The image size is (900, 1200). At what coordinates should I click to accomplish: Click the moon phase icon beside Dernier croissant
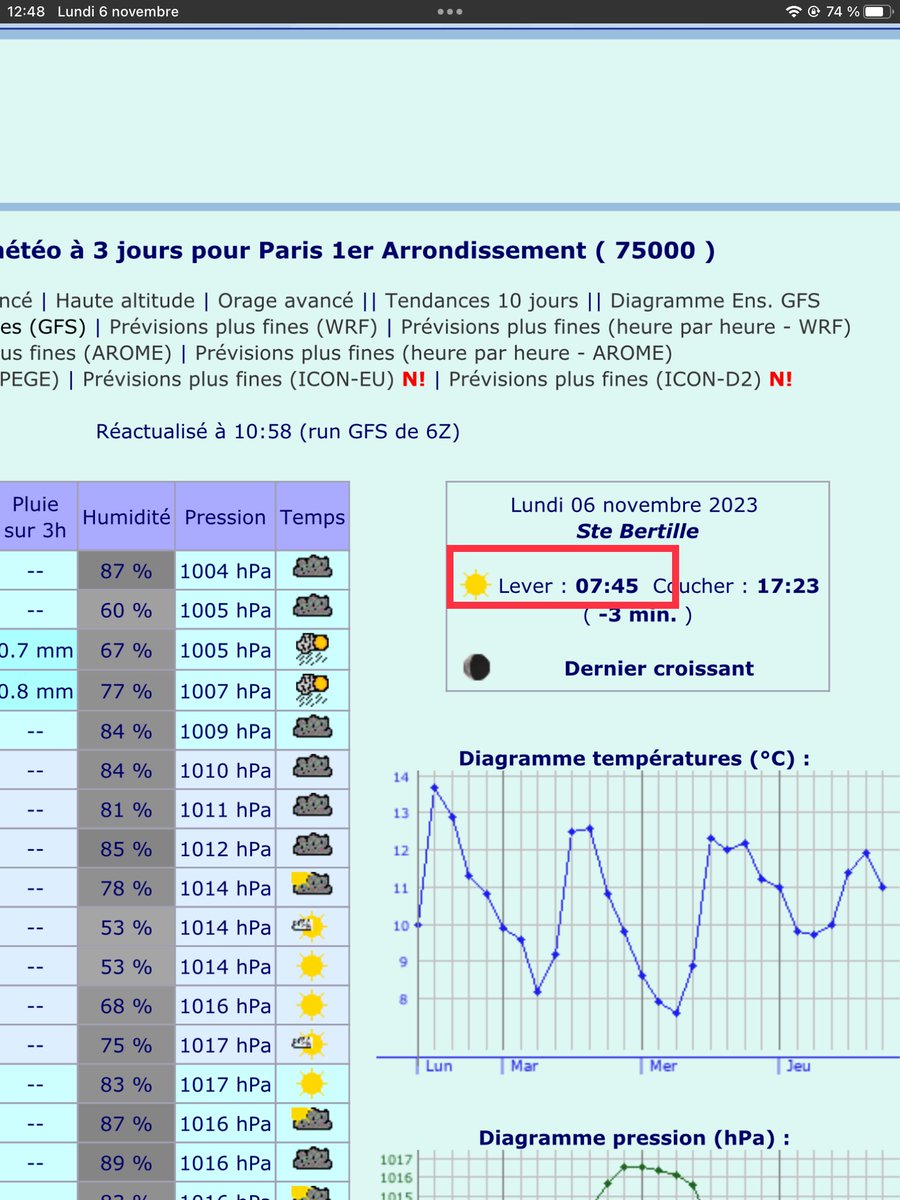pyautogui.click(x=477, y=667)
